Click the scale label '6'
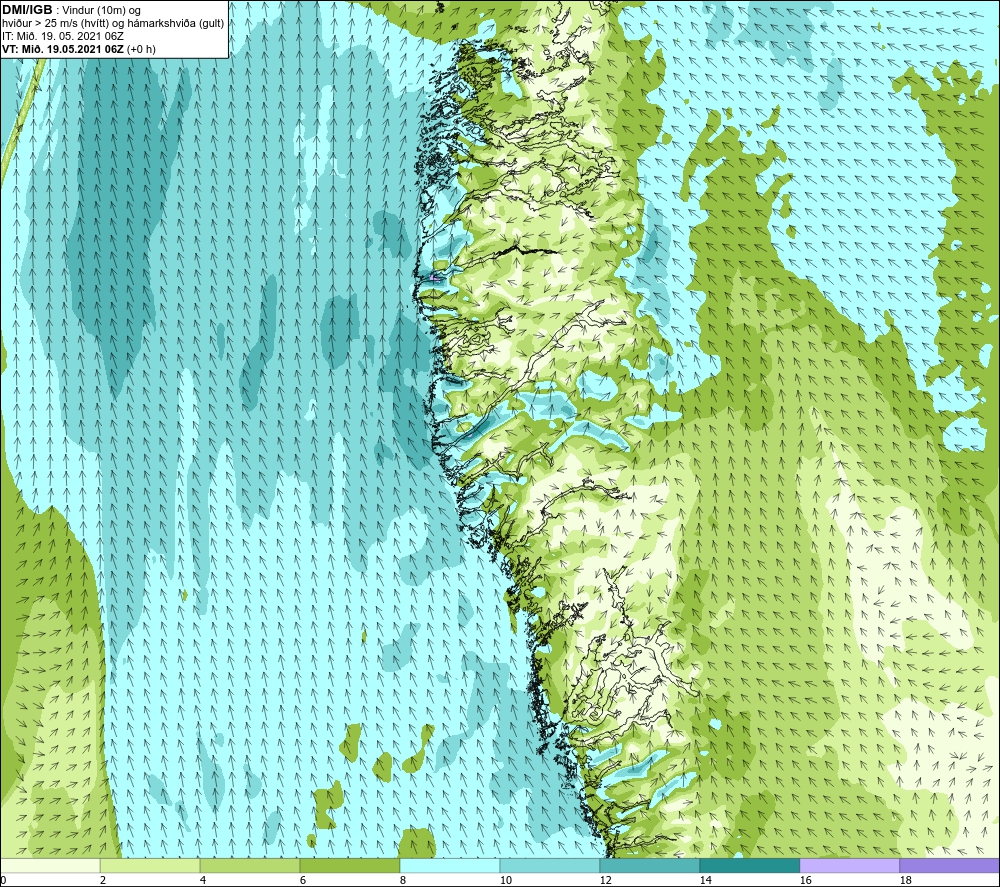 click(303, 880)
